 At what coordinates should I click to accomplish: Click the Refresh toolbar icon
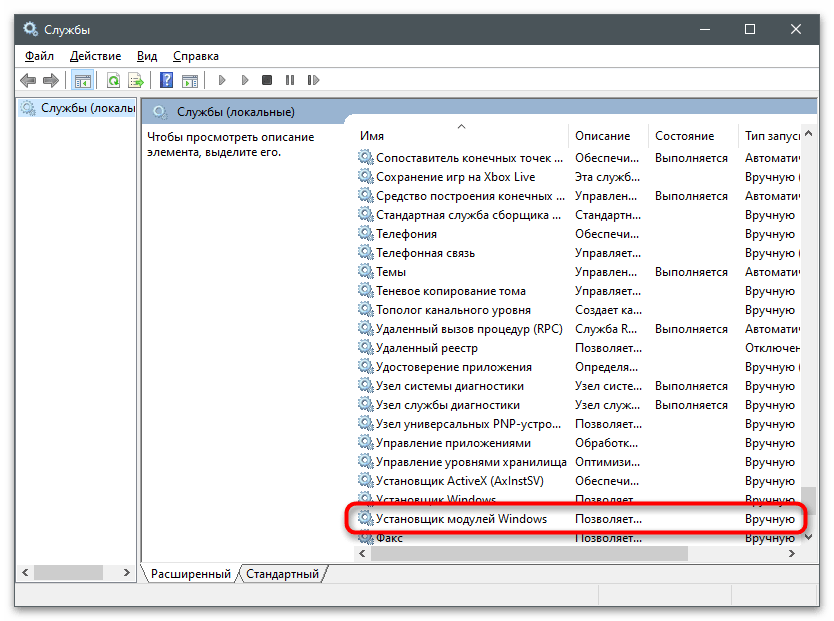113,80
